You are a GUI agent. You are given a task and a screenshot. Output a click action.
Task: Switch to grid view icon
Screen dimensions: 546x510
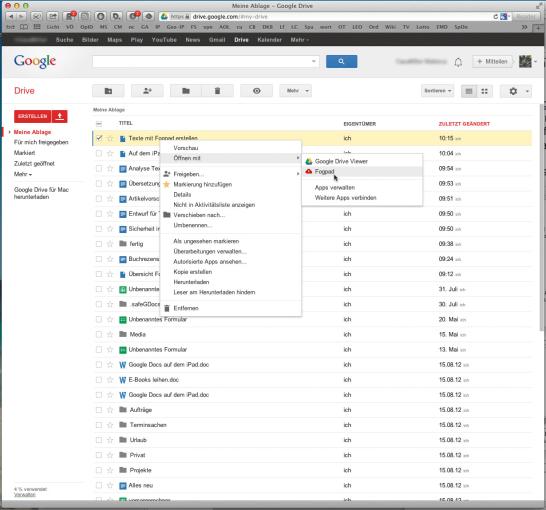484,91
